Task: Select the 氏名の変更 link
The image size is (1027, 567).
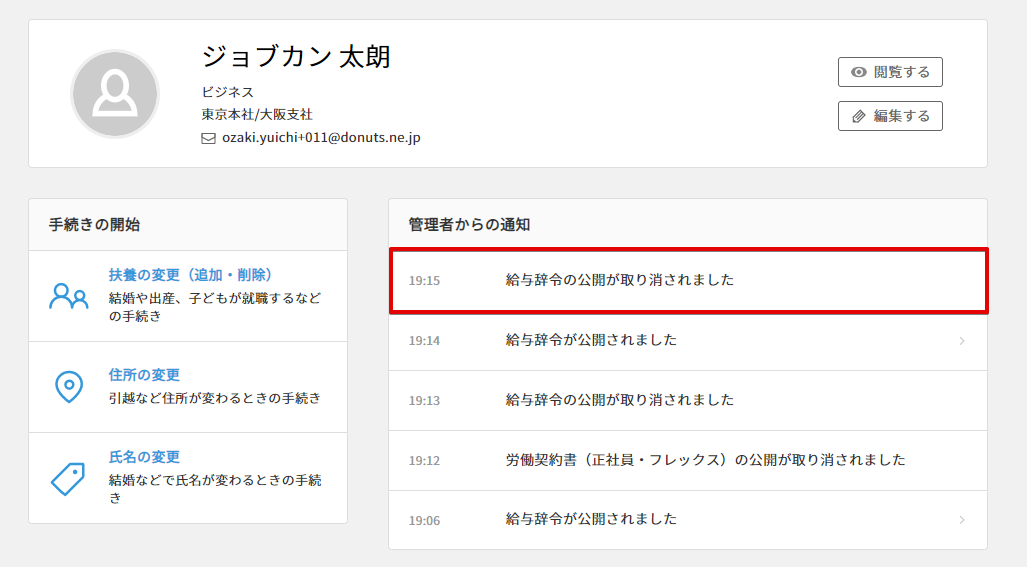Action: coord(144,457)
